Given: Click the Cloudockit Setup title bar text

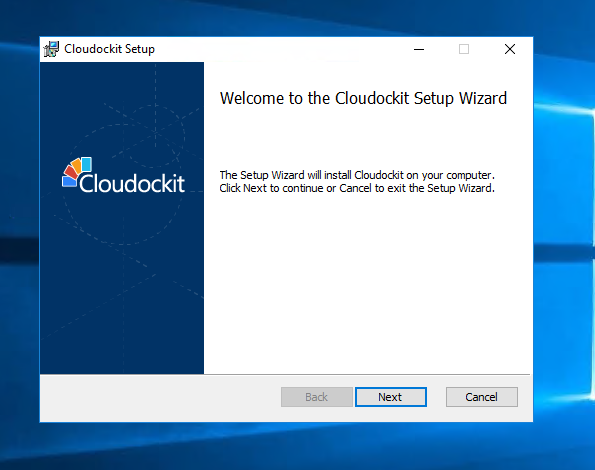Looking at the screenshot, I should pos(109,49).
